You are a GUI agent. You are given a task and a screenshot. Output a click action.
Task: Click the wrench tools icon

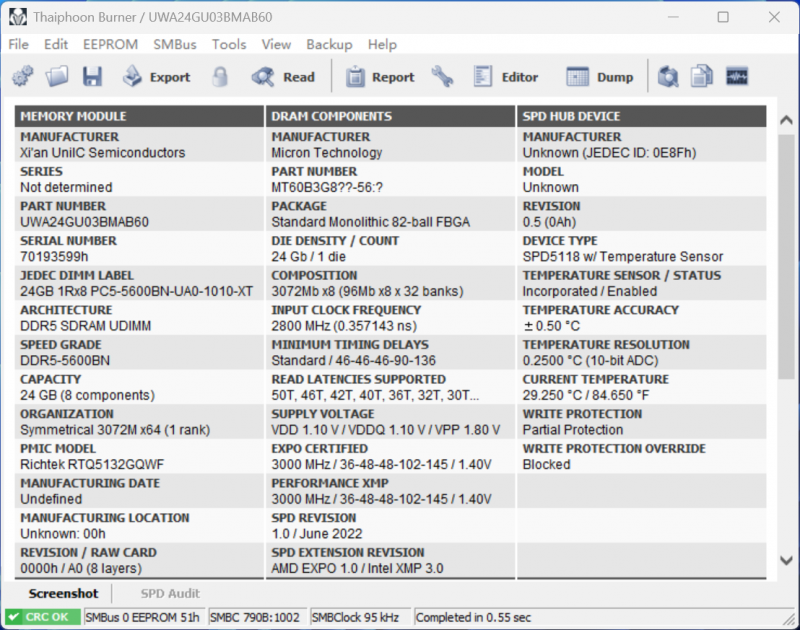pos(443,77)
